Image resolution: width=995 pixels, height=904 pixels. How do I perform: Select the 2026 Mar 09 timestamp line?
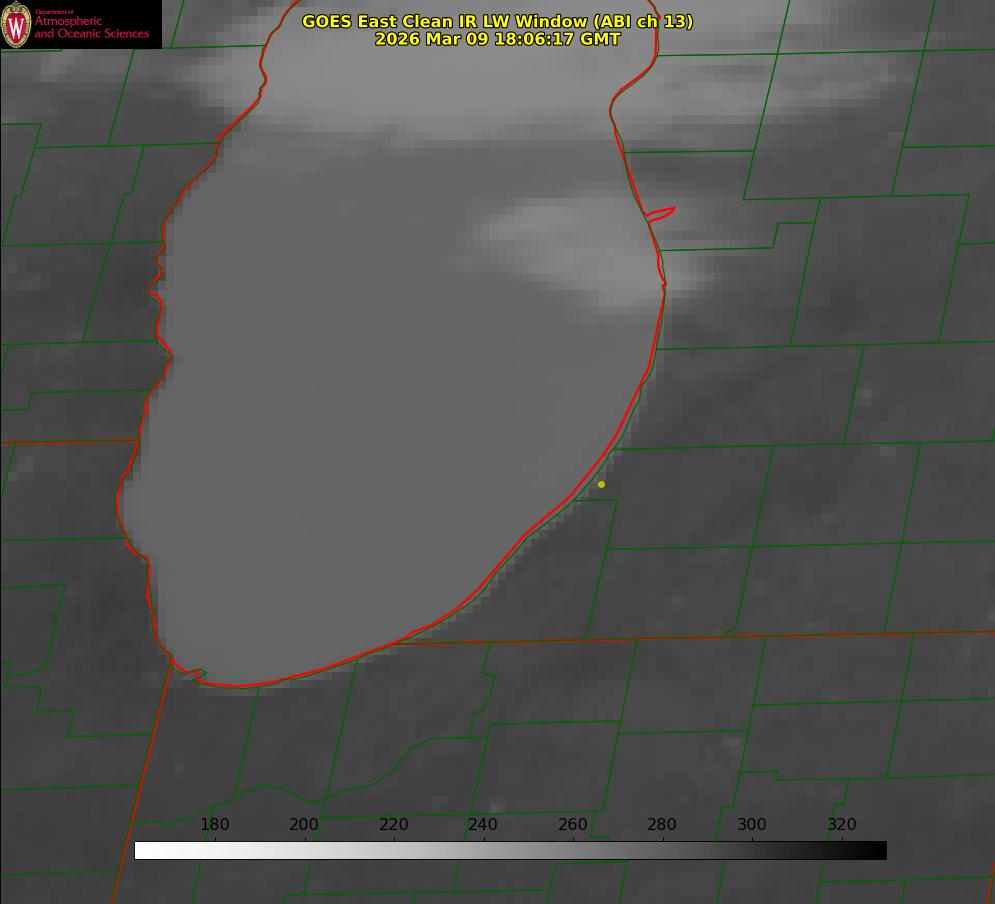pos(497,39)
